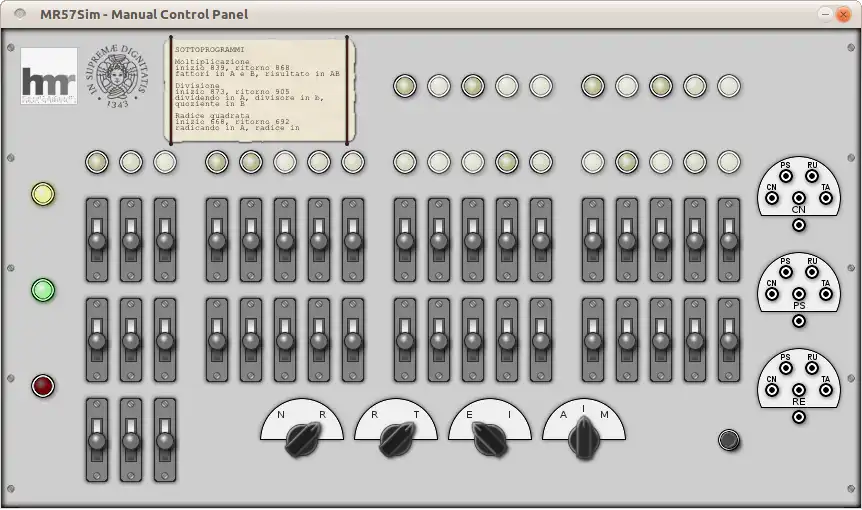The width and height of the screenshot is (862, 510).
Task: Click the green indicator lamp on the left
Action: (43, 290)
